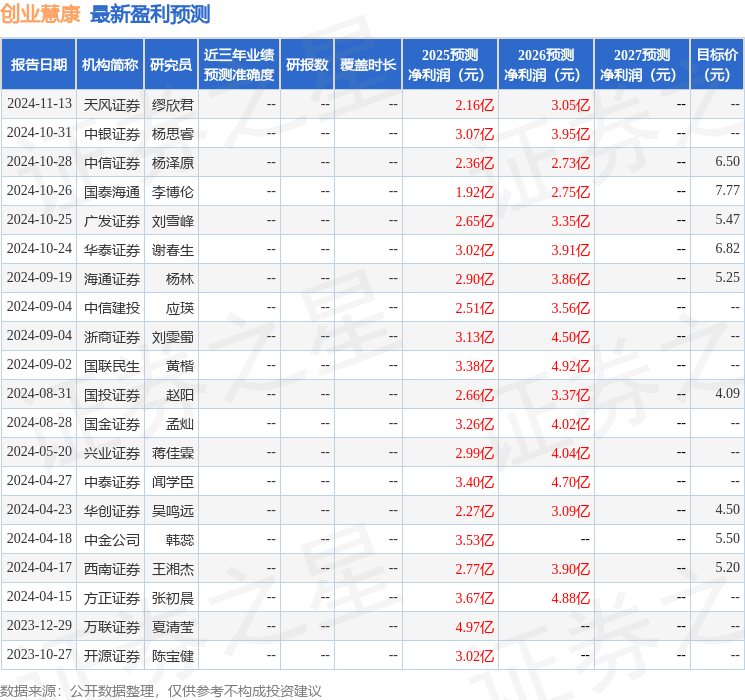Image resolution: width=745 pixels, height=700 pixels.
Task: Select the 2026预测净利润 column header
Action: (546, 64)
